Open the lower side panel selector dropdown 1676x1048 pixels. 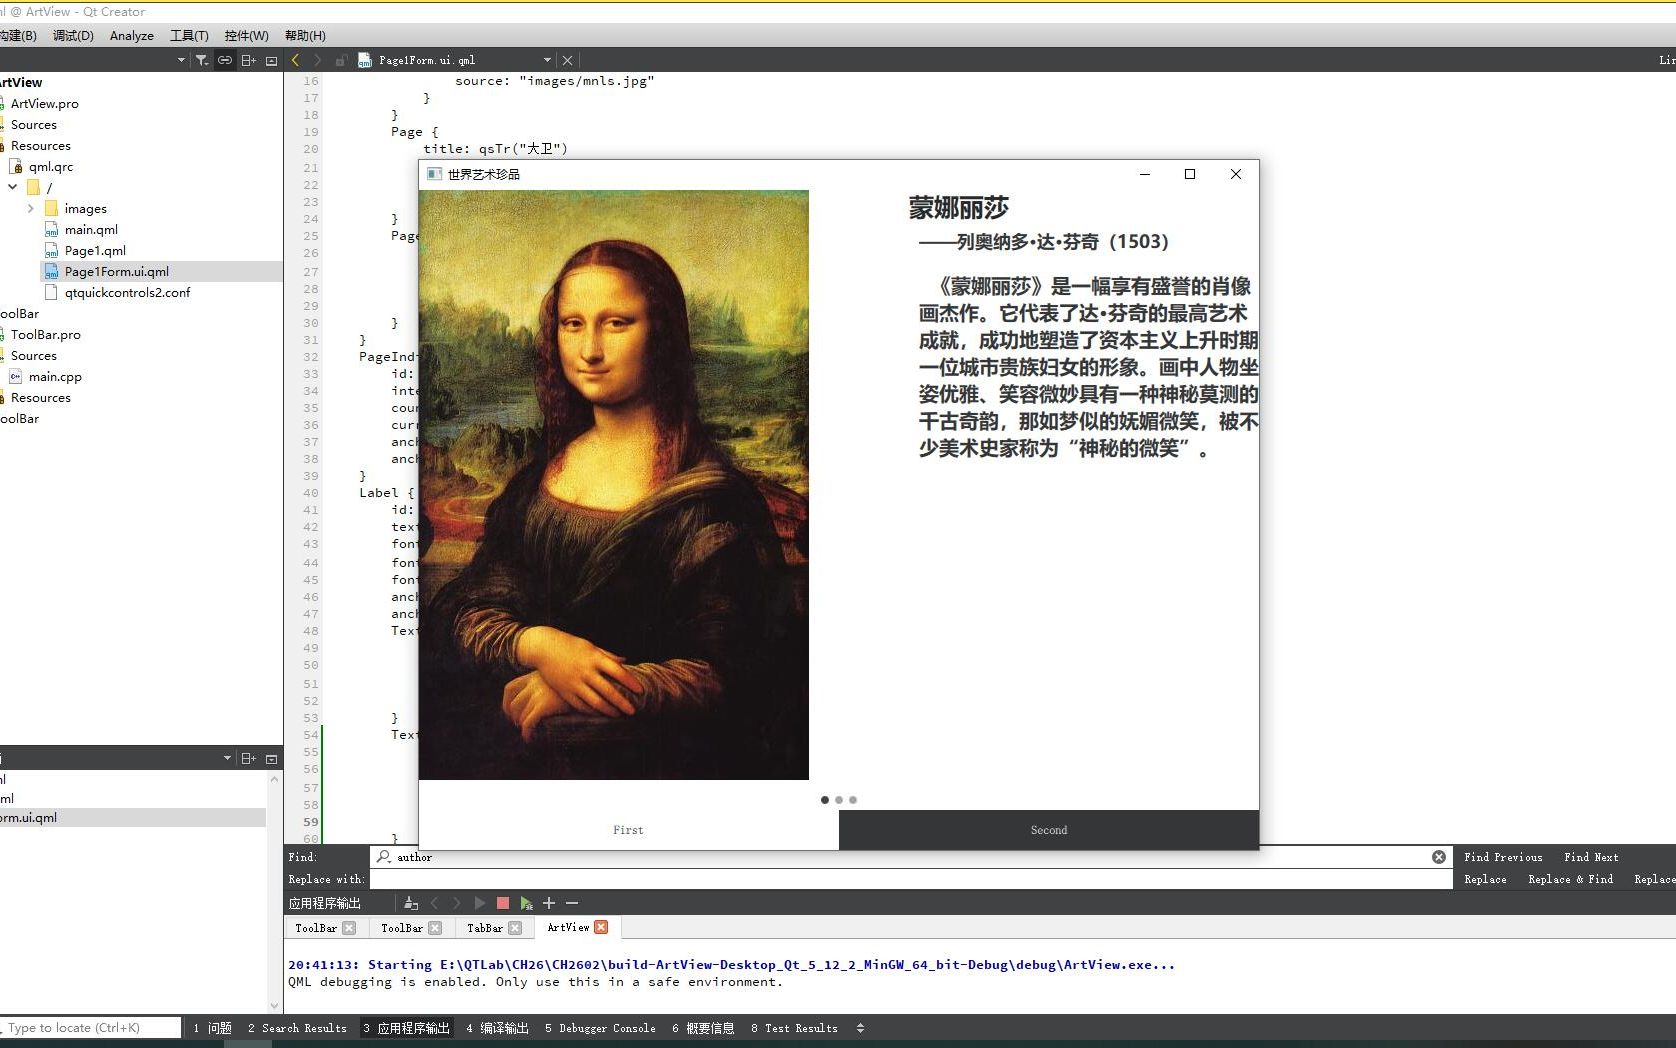[x=227, y=758]
